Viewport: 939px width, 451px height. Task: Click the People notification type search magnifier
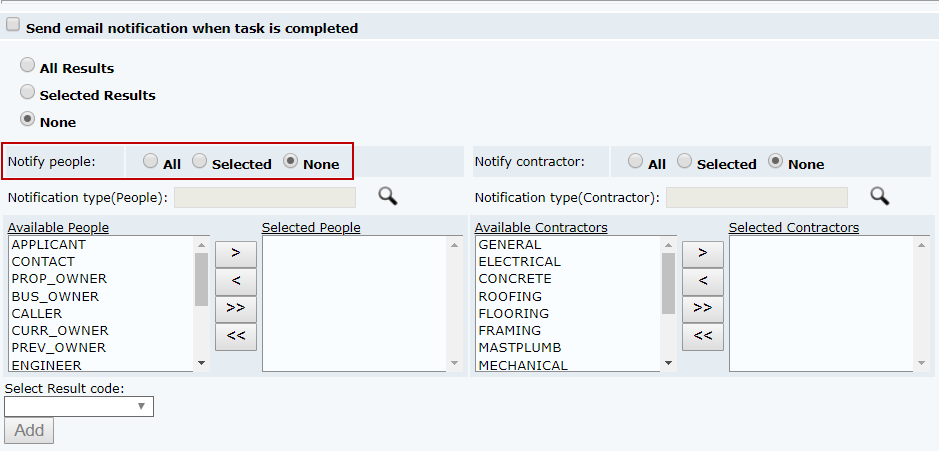(387, 196)
